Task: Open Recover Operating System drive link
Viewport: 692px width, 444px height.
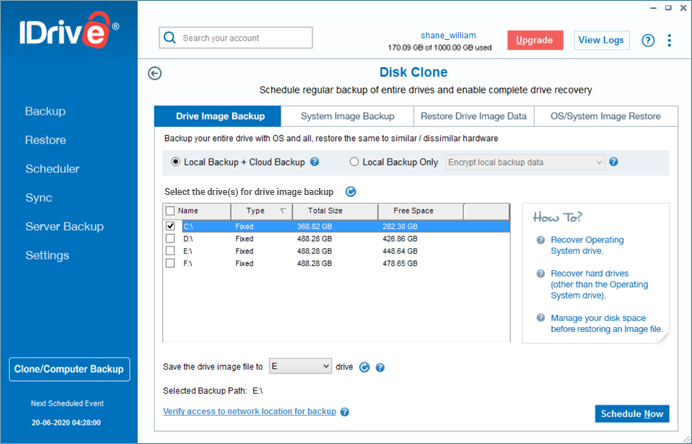Action: pos(587,245)
